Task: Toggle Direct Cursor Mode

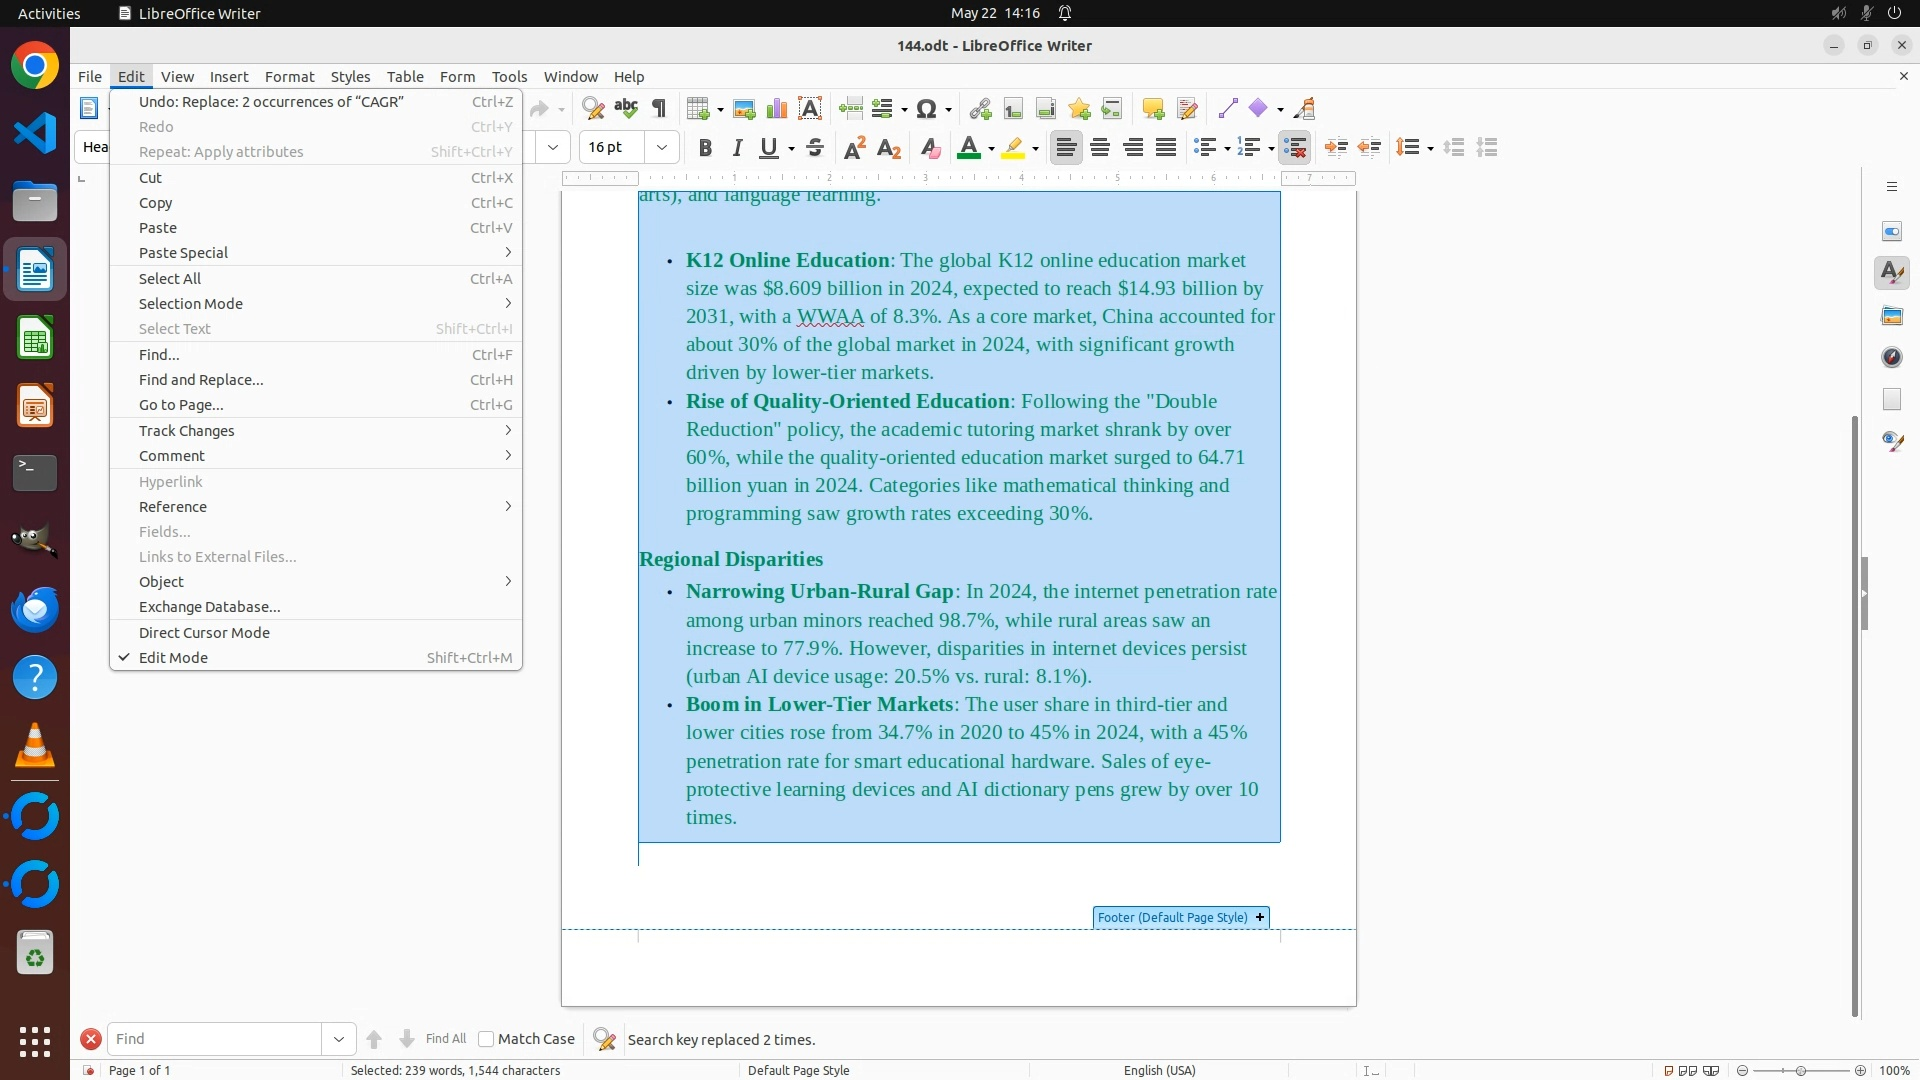Action: [204, 632]
